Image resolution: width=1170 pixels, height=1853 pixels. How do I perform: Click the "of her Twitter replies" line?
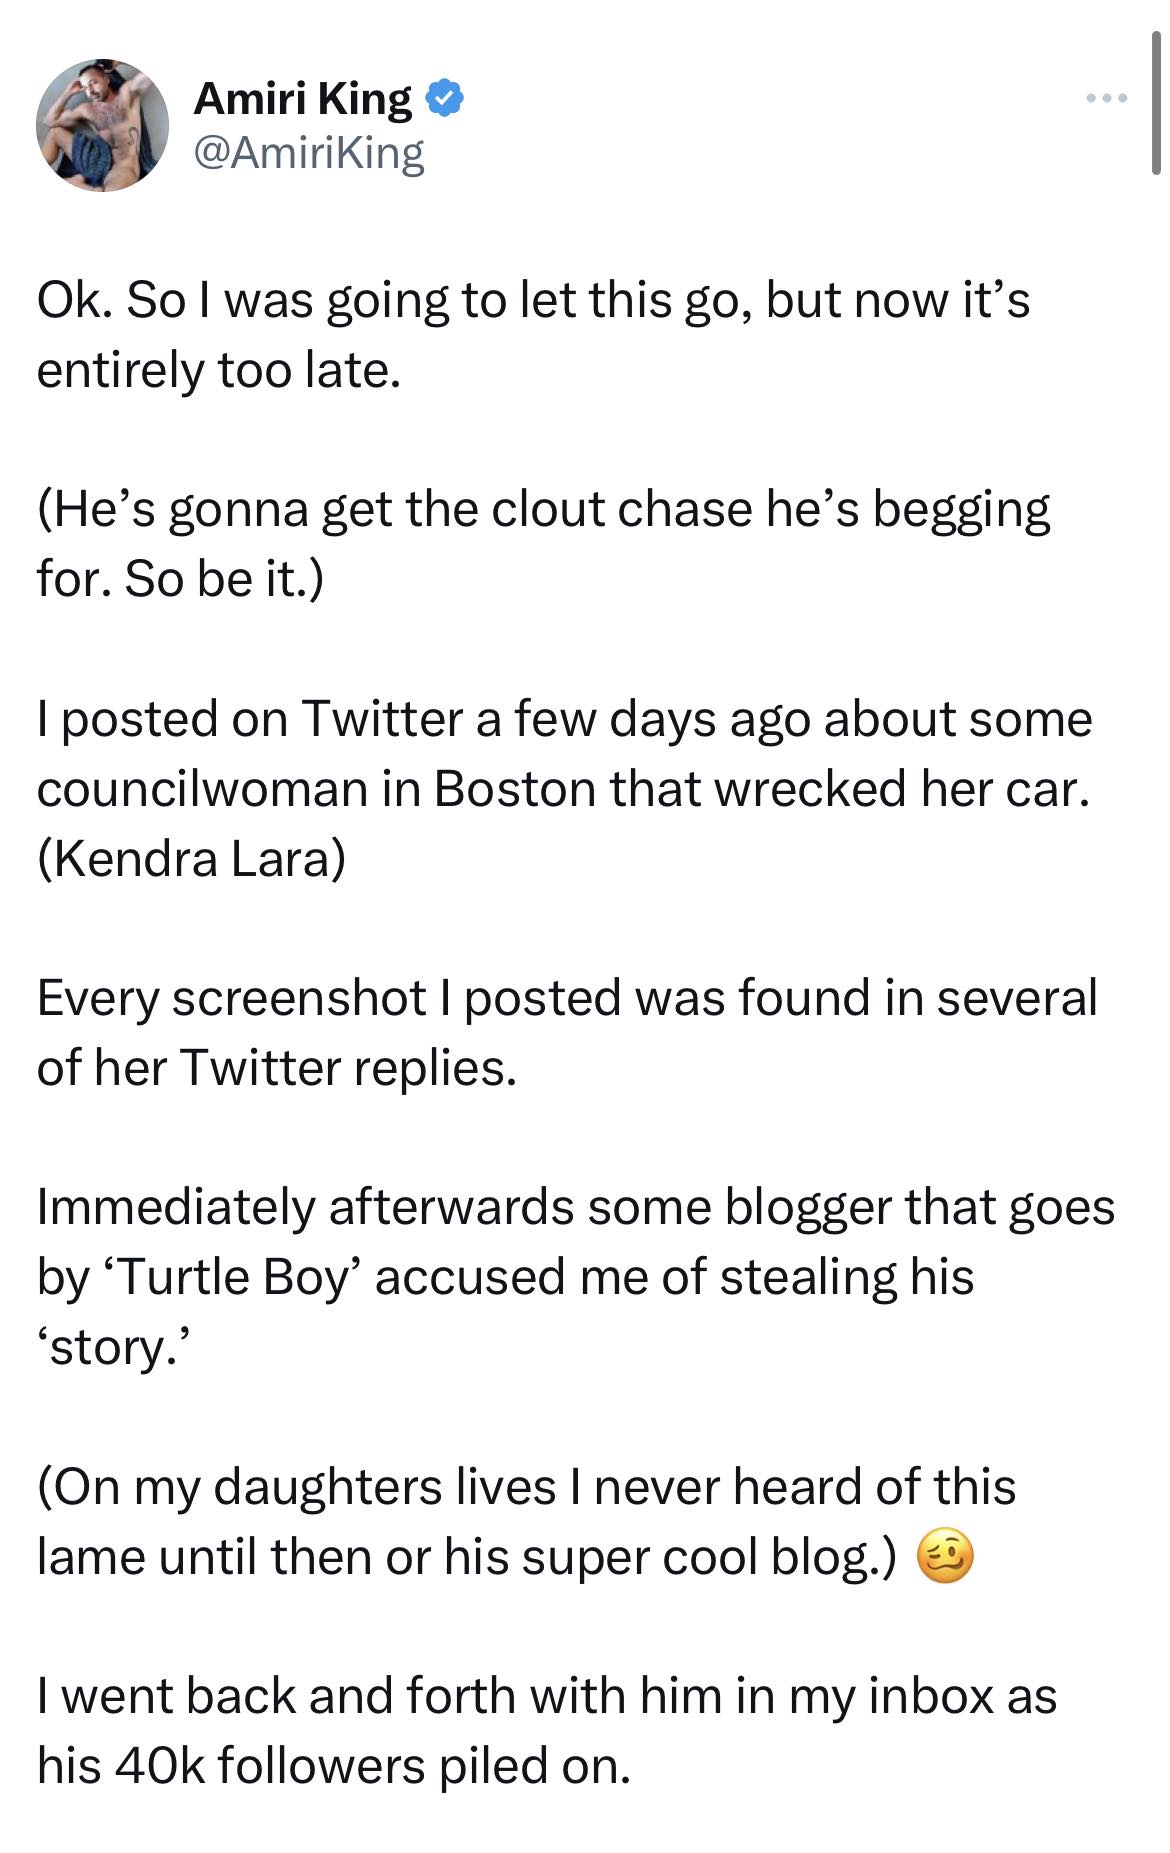[x=277, y=1068]
